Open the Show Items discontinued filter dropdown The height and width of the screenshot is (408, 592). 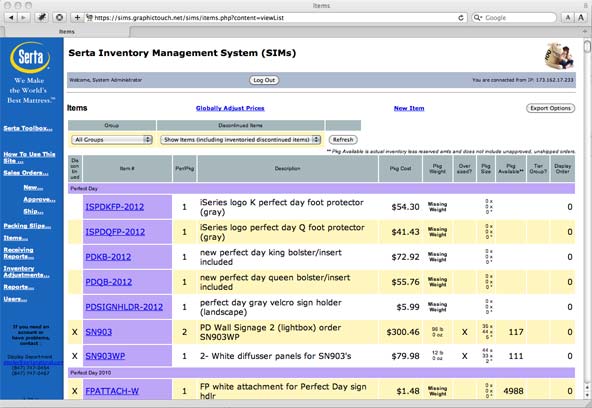coord(240,140)
